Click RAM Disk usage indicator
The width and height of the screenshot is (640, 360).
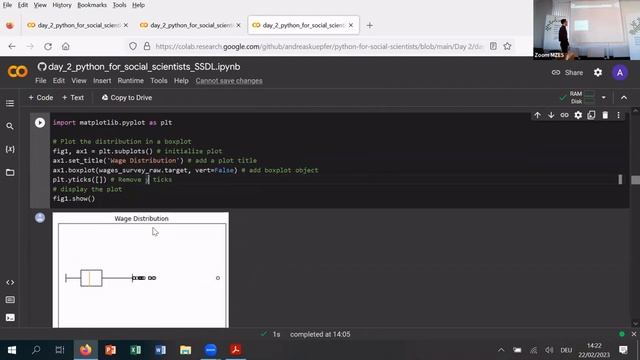[582, 98]
